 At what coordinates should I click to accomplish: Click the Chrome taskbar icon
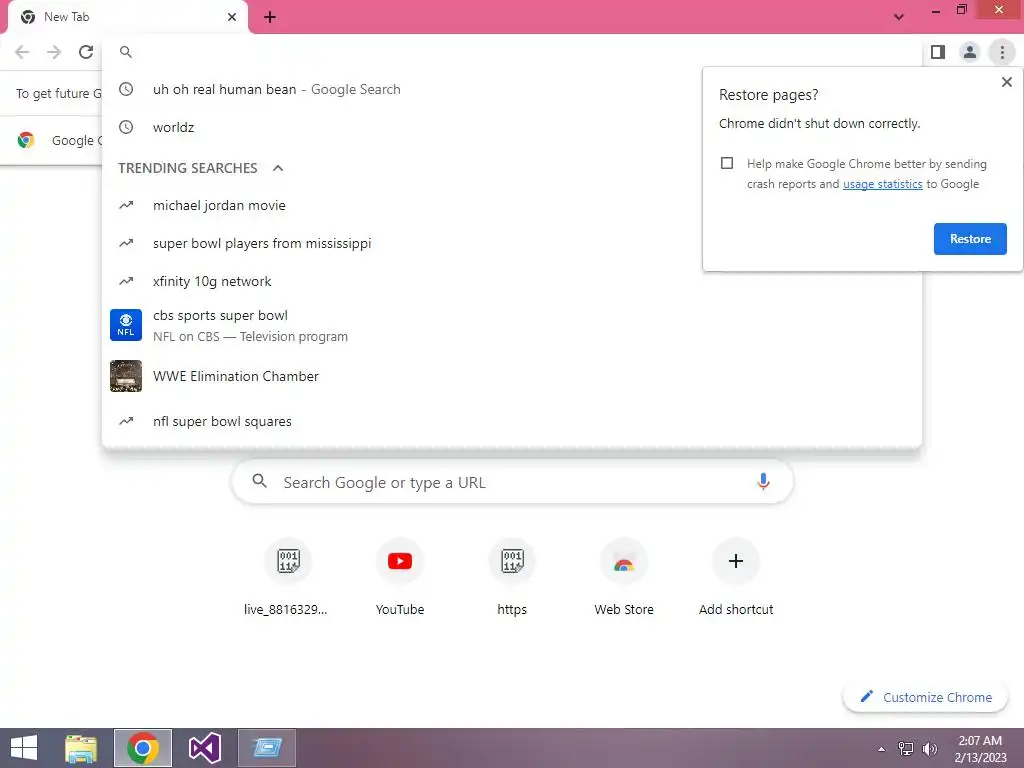click(143, 748)
